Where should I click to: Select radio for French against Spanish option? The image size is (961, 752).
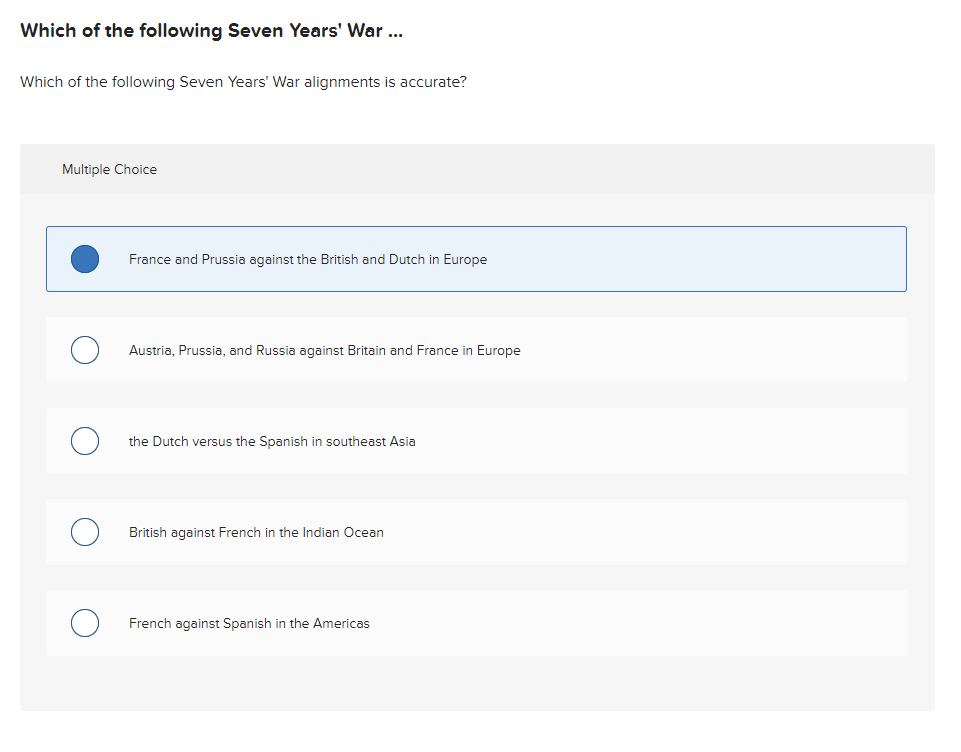(x=85, y=623)
